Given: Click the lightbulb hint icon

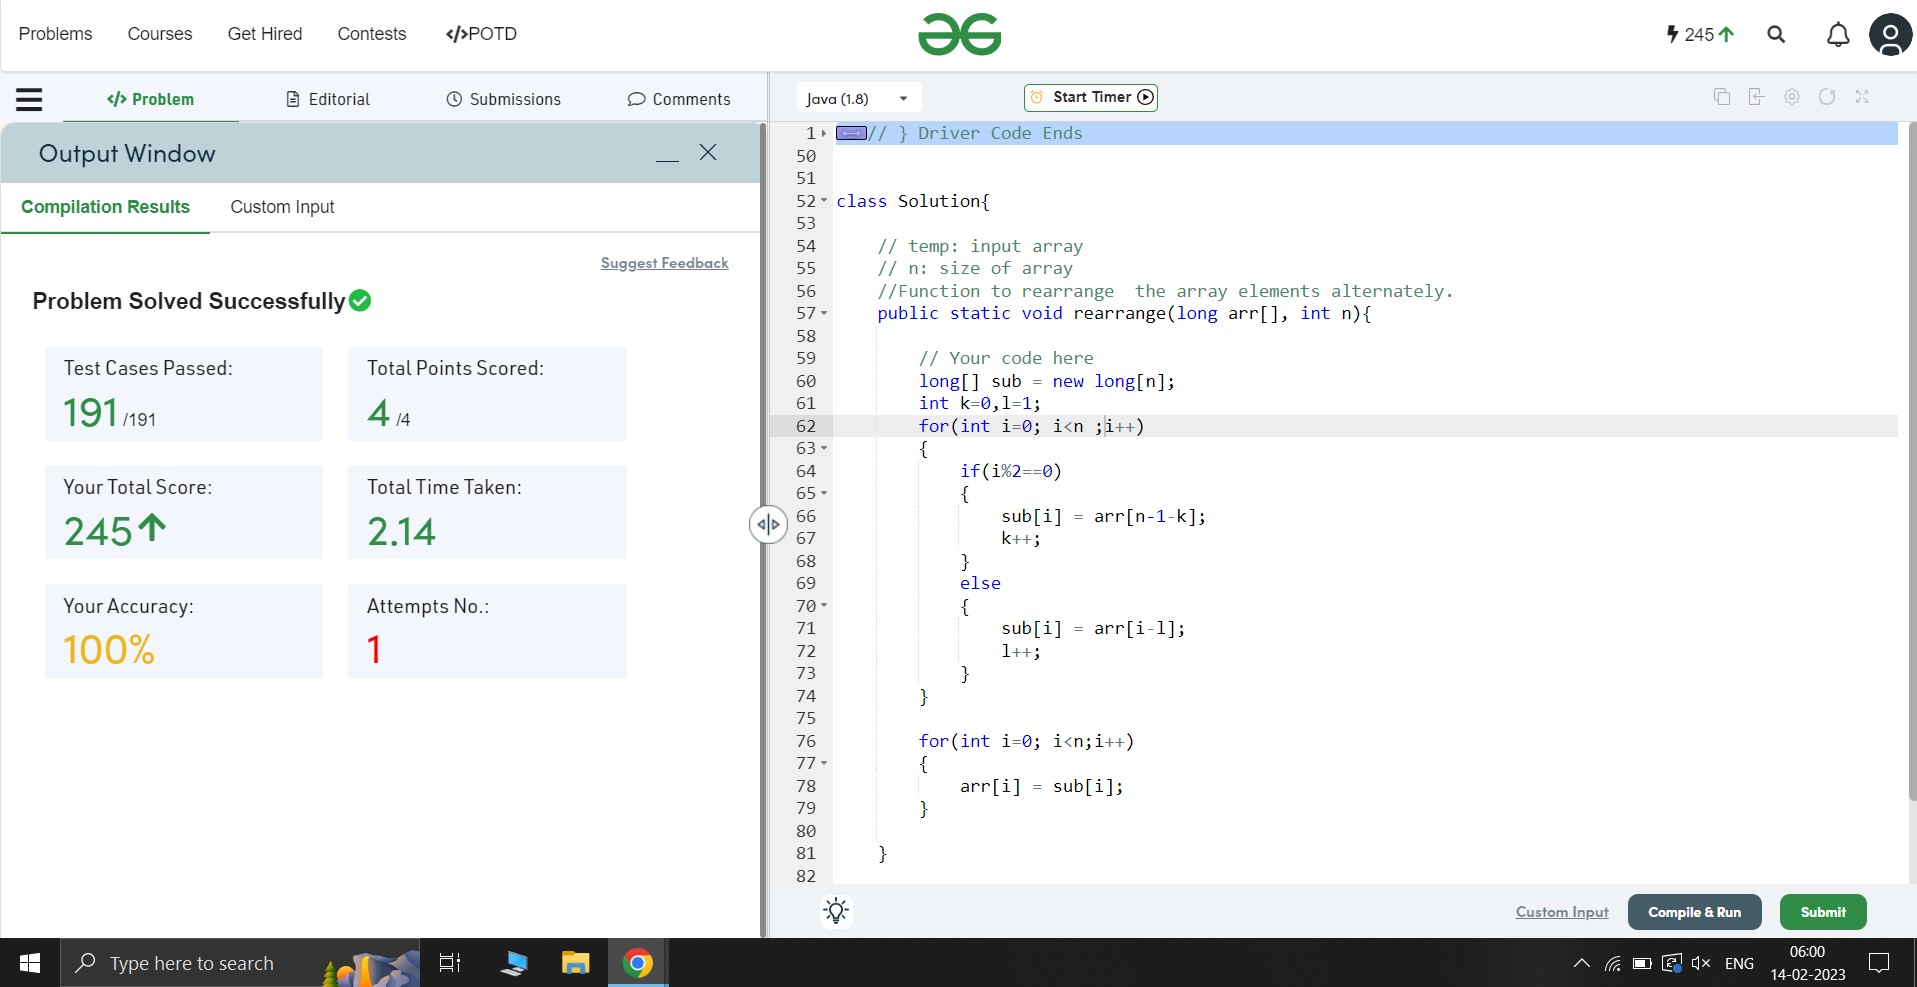Looking at the screenshot, I should point(836,911).
